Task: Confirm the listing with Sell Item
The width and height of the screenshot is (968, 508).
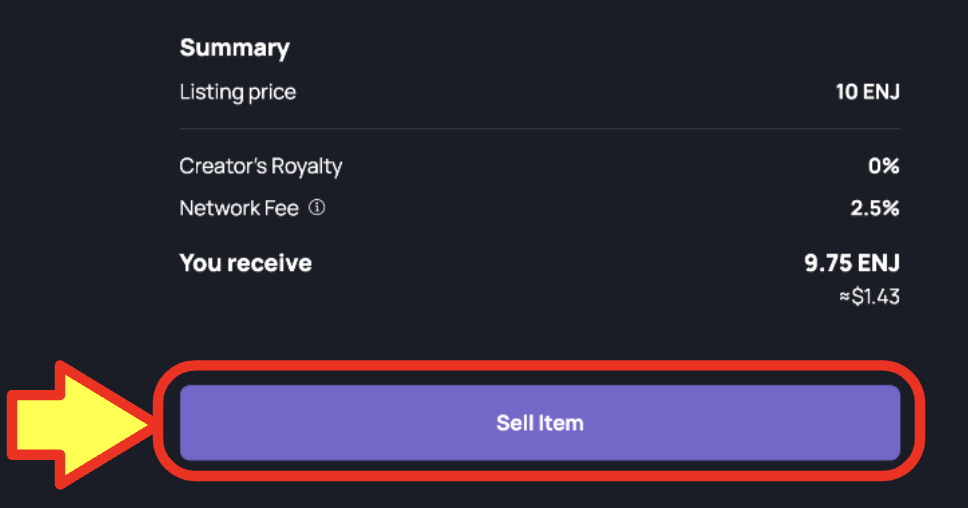Action: [540, 423]
